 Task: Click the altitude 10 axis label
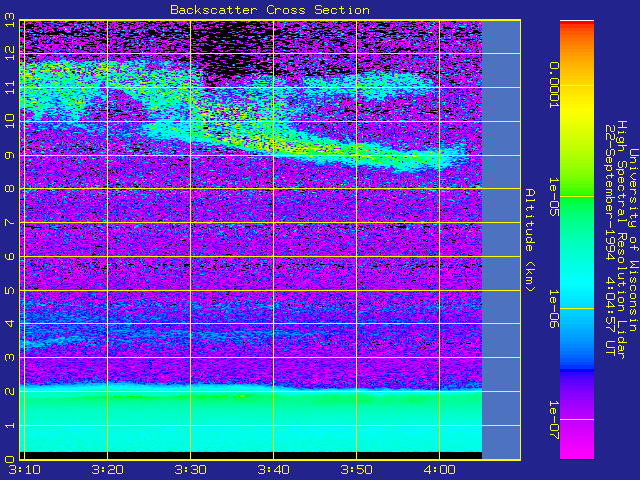click(10, 121)
